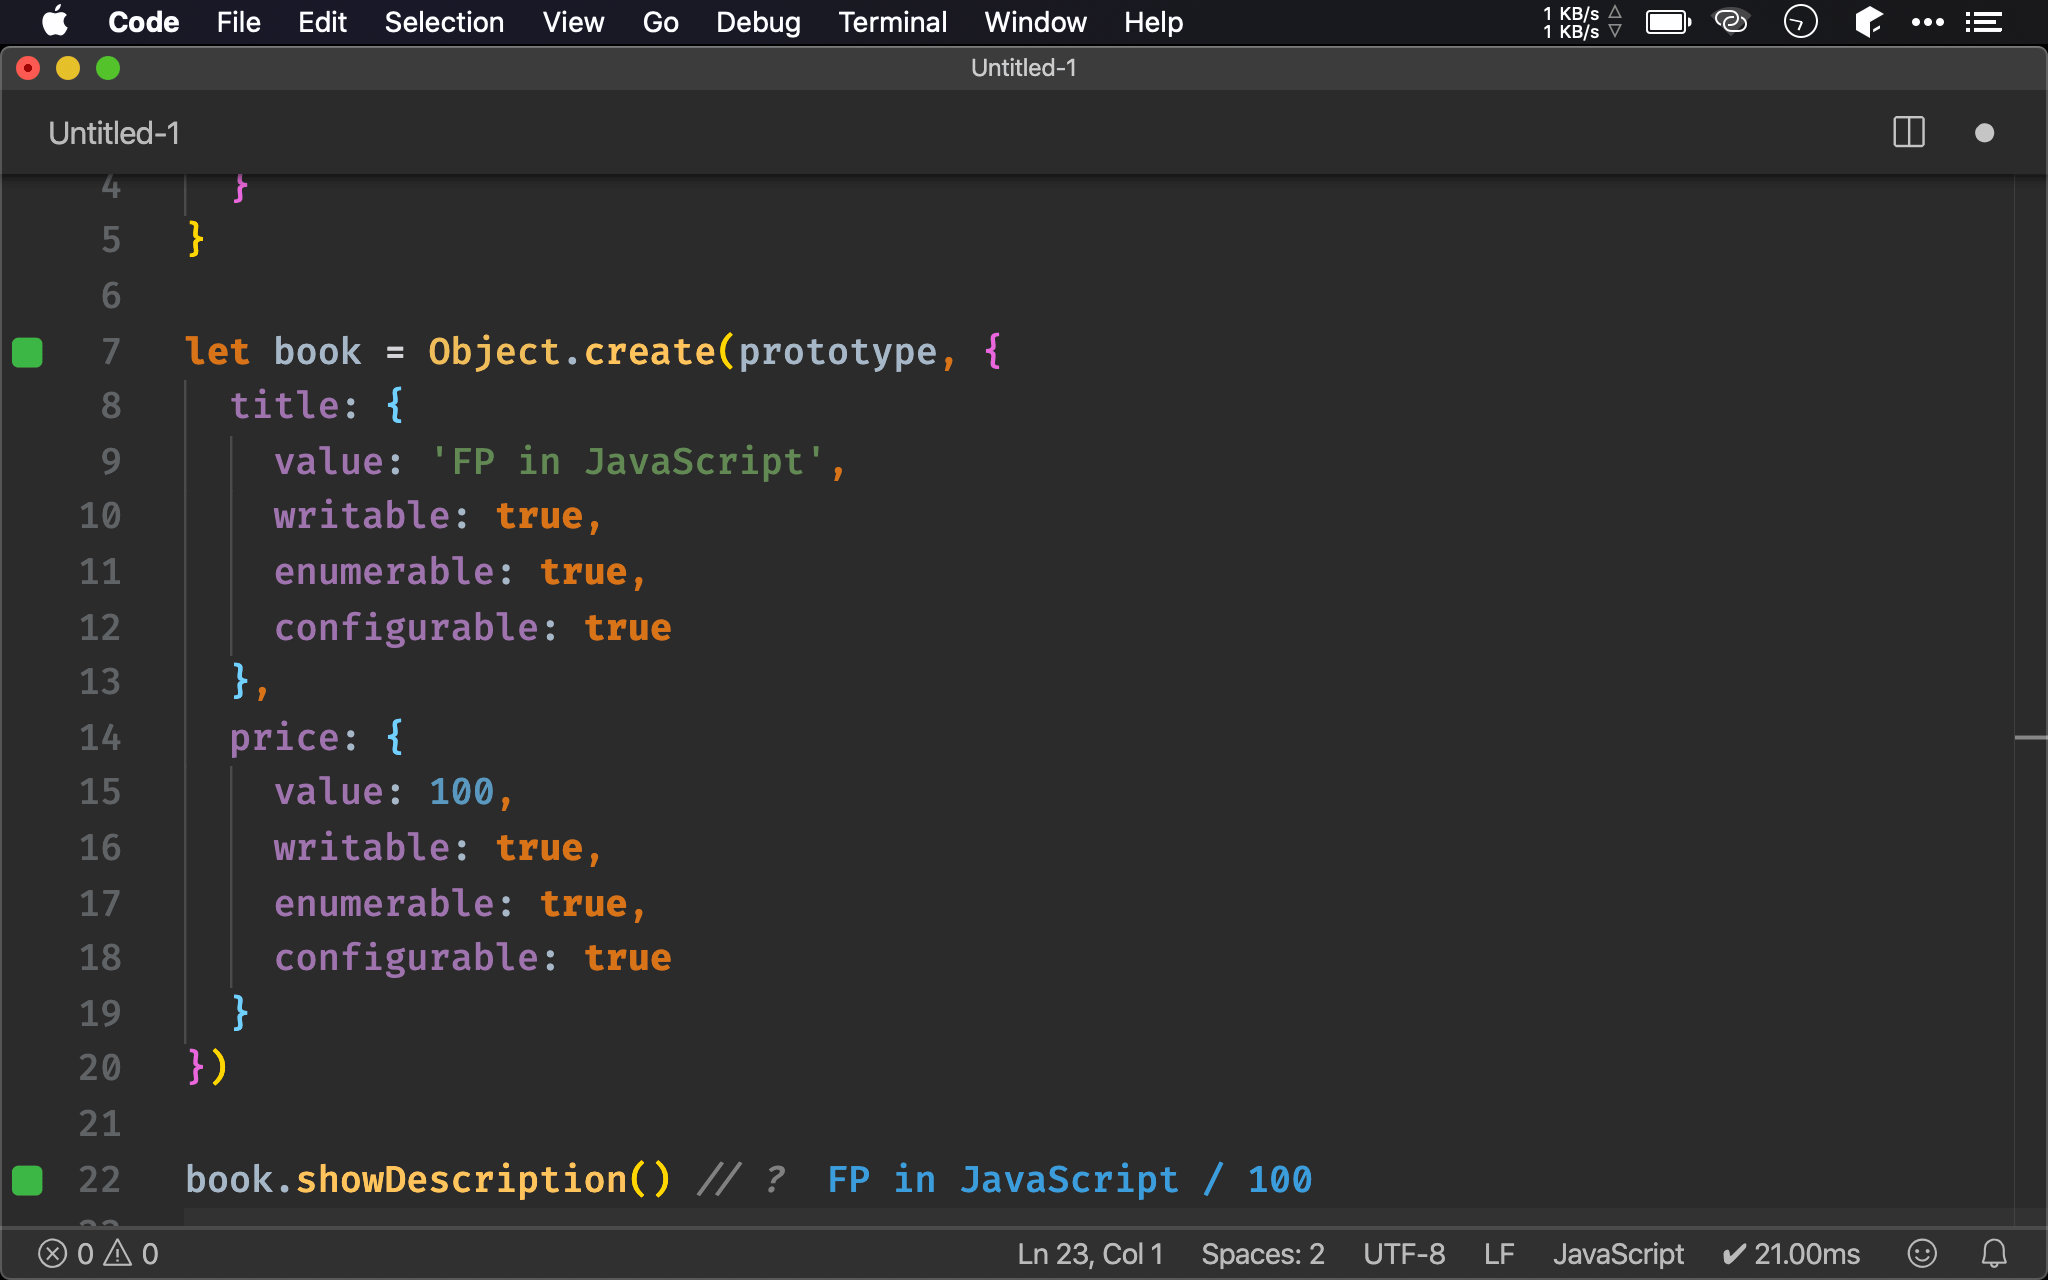Click the yellow minimize window button
Image resolution: width=2048 pixels, height=1280 pixels.
pos(68,68)
